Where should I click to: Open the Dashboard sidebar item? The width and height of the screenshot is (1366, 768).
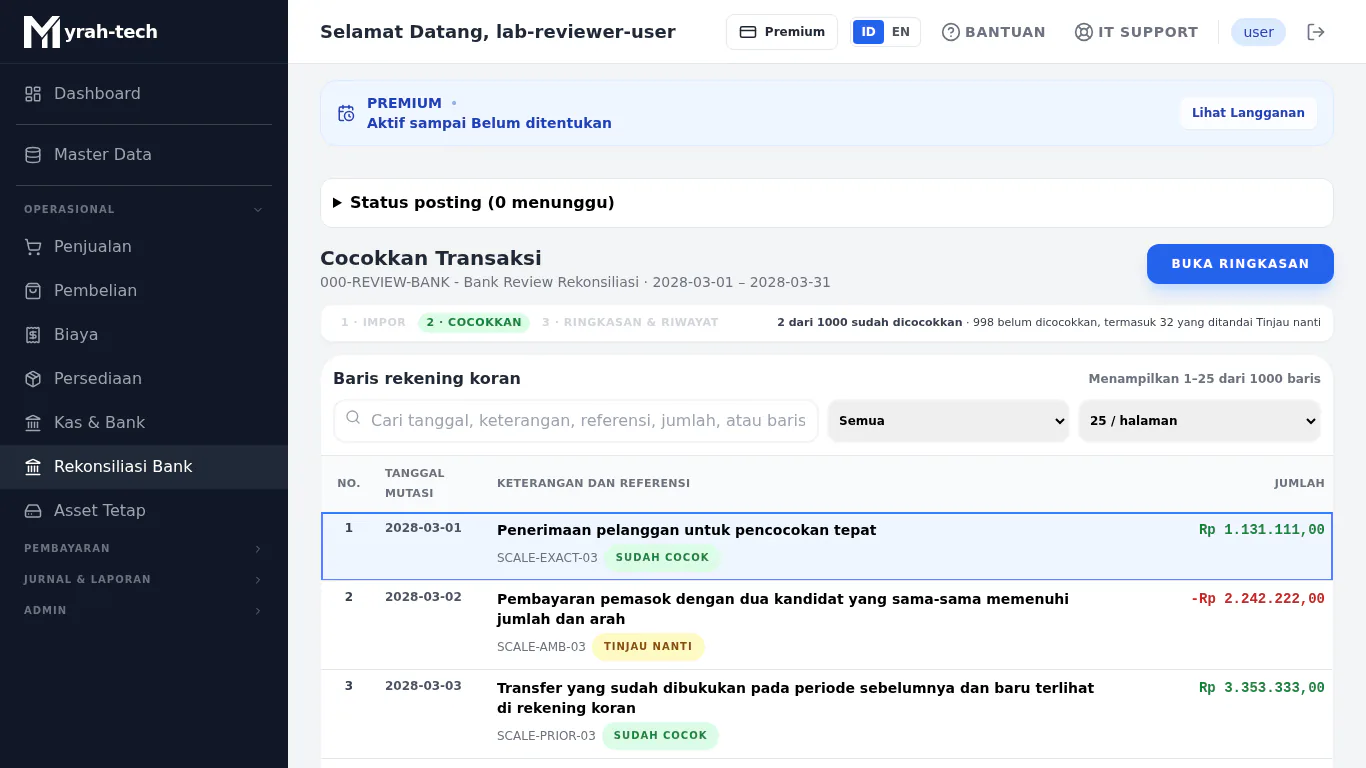coord(144,93)
